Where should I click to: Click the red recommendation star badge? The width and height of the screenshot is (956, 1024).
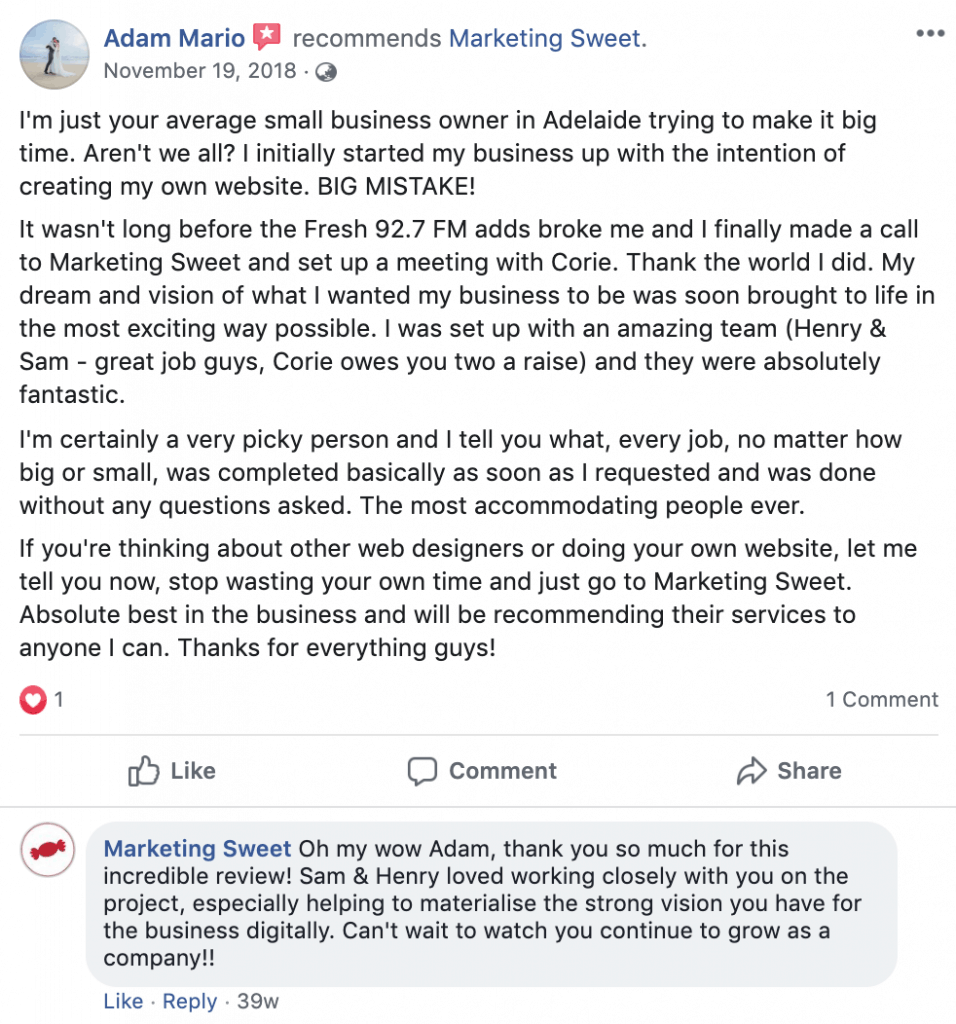[x=267, y=38]
